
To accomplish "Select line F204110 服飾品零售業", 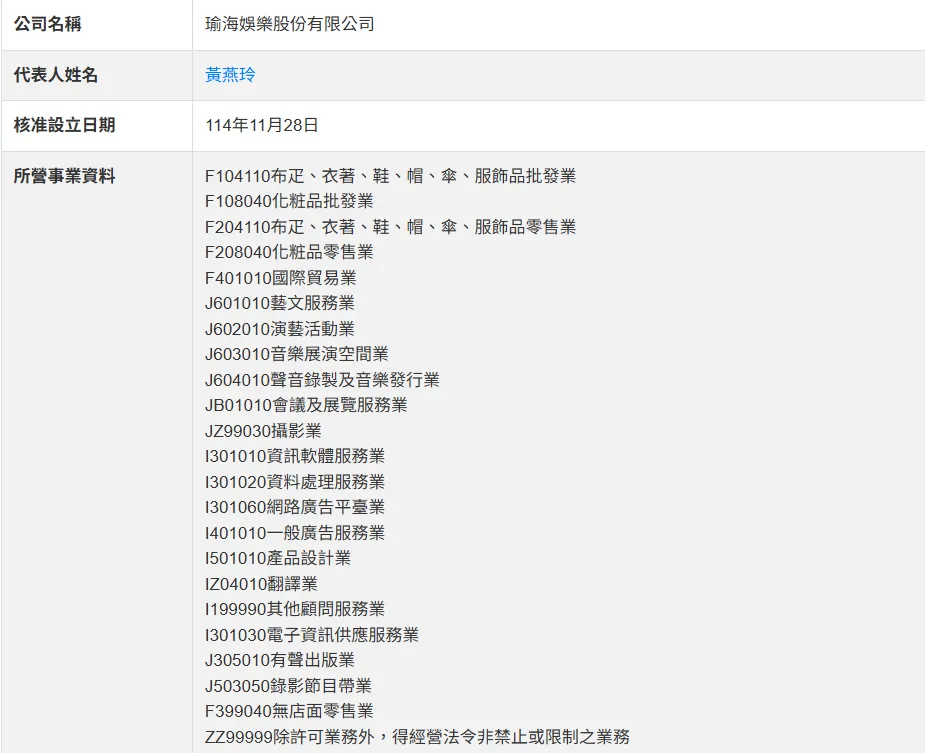I will [391, 227].
